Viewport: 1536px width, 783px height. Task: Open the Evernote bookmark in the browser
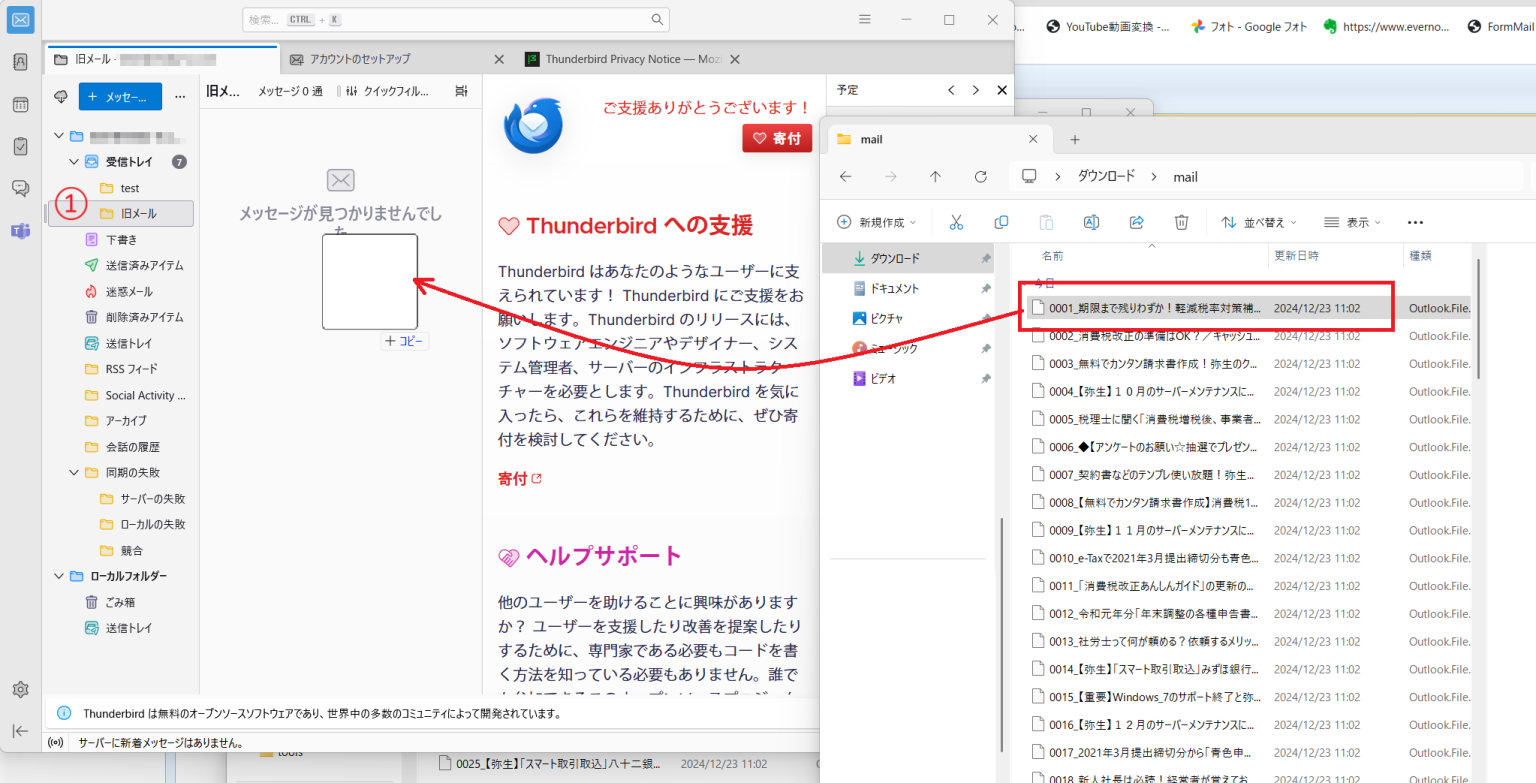(x=1386, y=27)
